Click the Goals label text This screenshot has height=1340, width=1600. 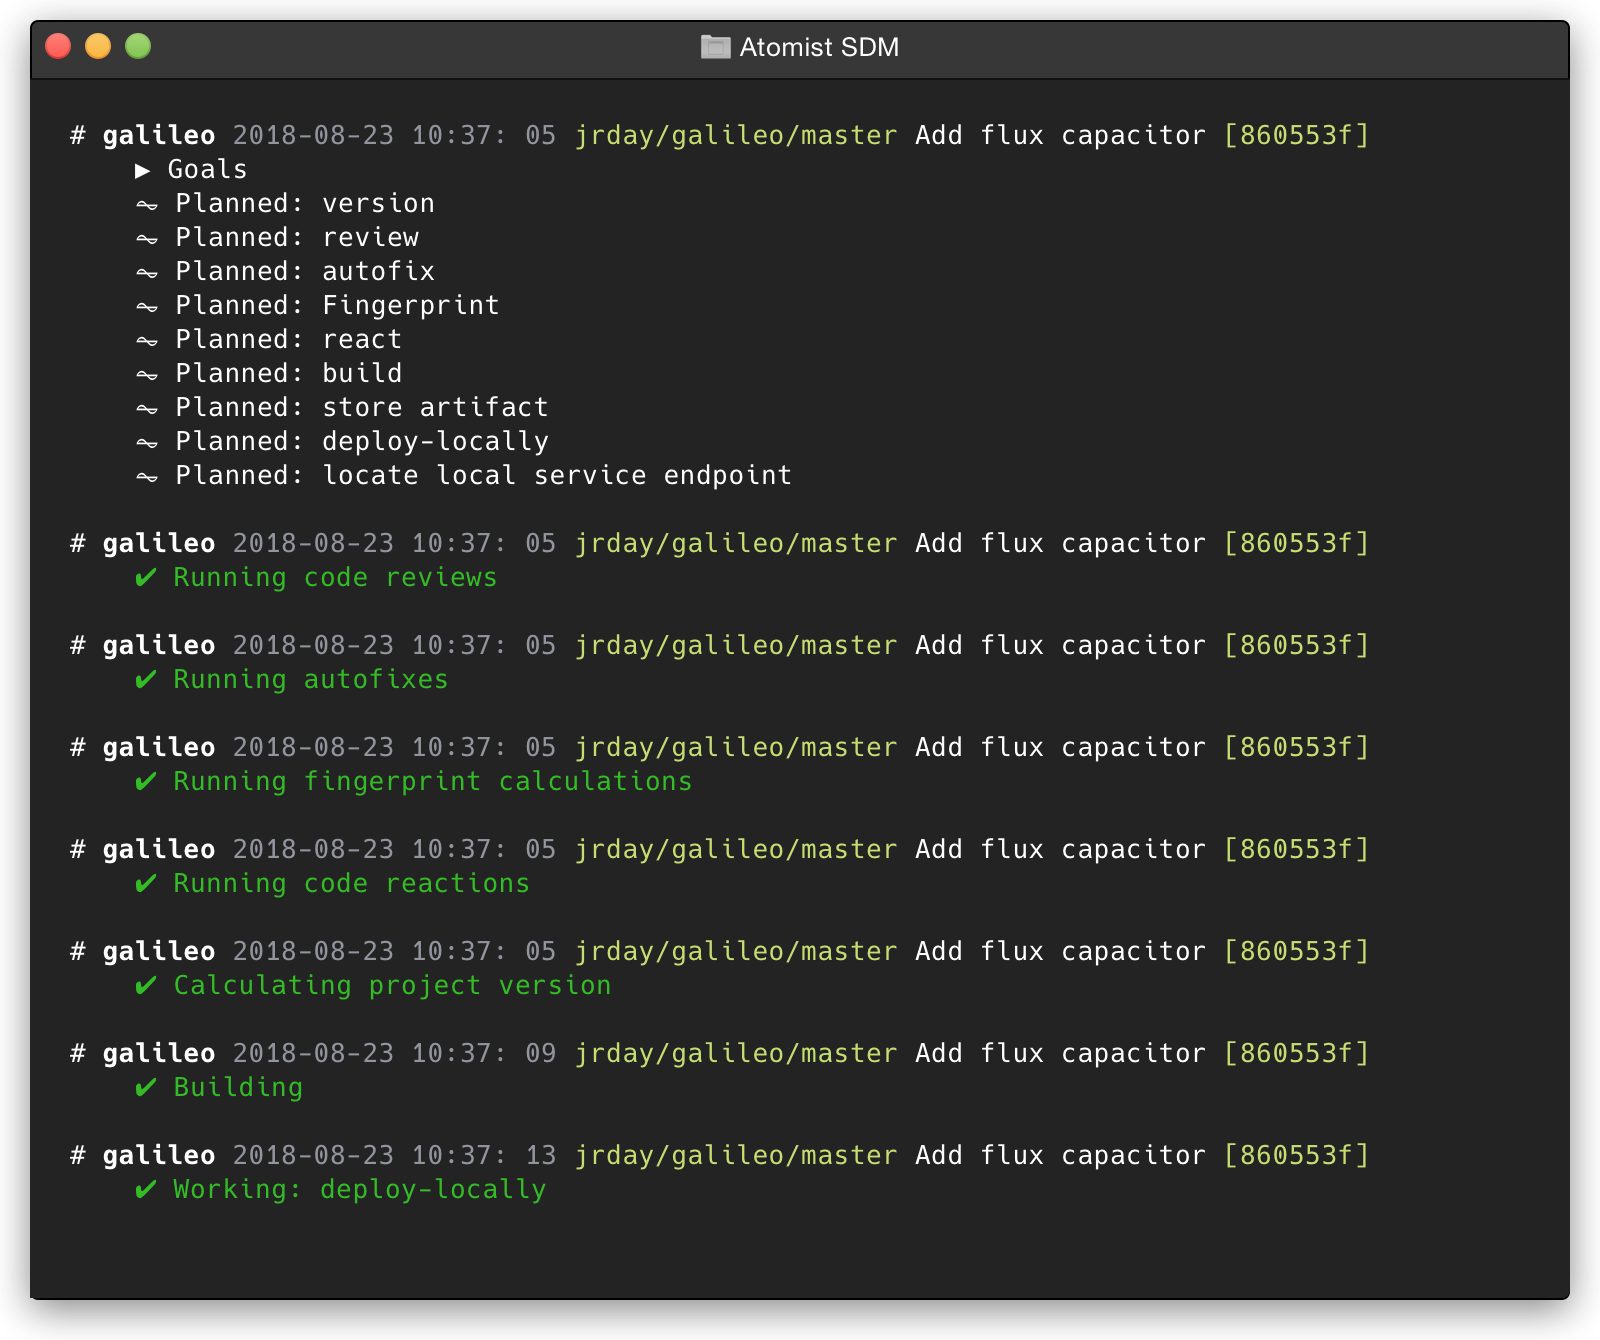(x=207, y=169)
